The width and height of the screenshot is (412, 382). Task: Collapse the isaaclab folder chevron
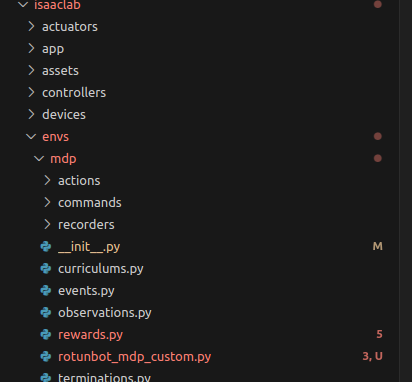coord(23,4)
